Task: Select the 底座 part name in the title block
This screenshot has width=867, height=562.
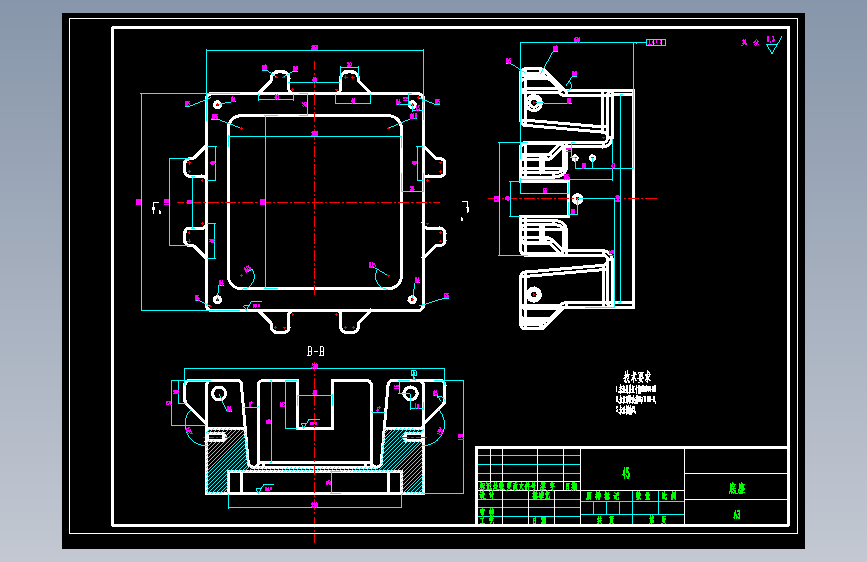Action: click(x=737, y=488)
